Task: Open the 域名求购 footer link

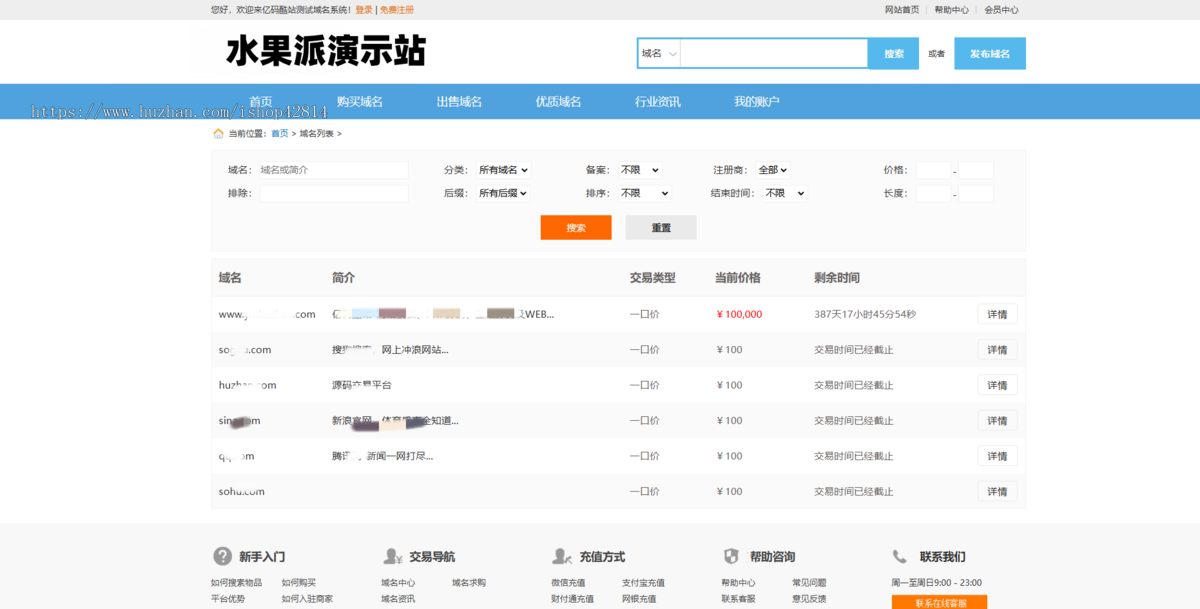Action: pyautogui.click(x=469, y=582)
